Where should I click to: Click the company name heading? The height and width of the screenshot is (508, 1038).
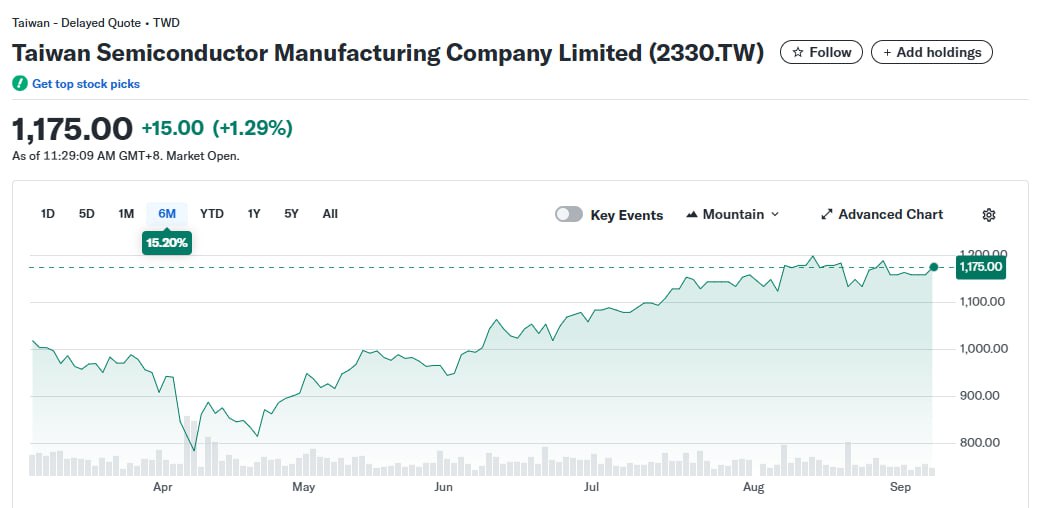(x=388, y=53)
